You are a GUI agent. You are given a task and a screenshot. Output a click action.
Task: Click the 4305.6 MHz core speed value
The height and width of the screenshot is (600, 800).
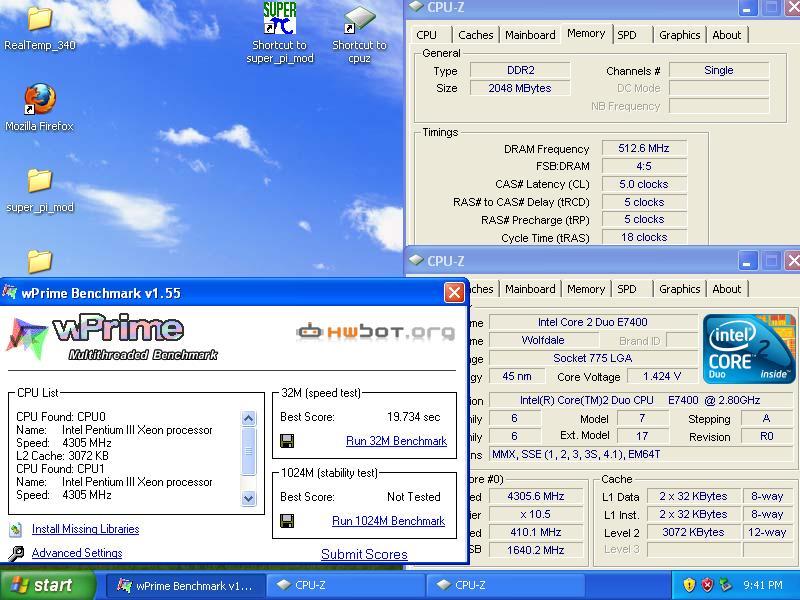point(536,496)
